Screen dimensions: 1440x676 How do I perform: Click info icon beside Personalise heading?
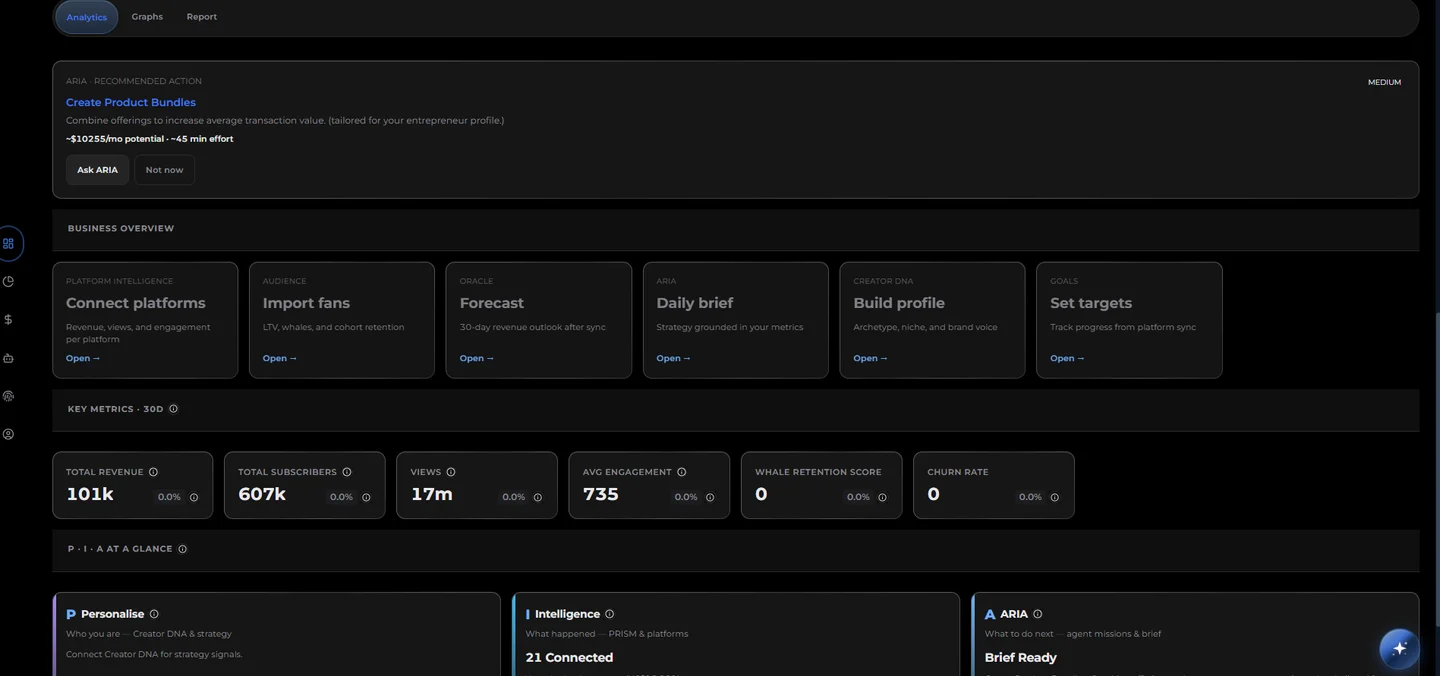pos(154,614)
